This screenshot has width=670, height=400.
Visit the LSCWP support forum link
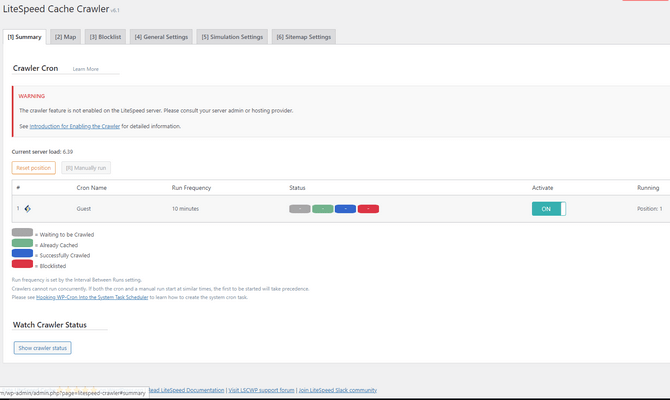pos(262,390)
